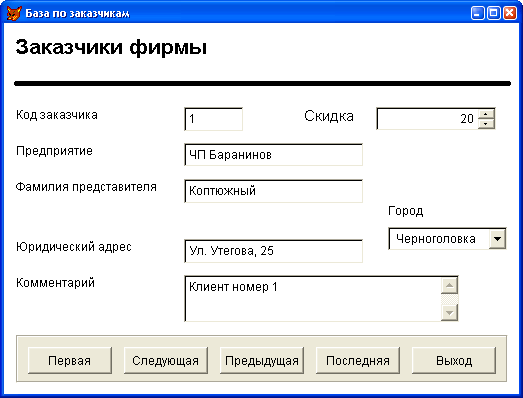Close the База по заказчикам window

pyautogui.click(x=510, y=13)
